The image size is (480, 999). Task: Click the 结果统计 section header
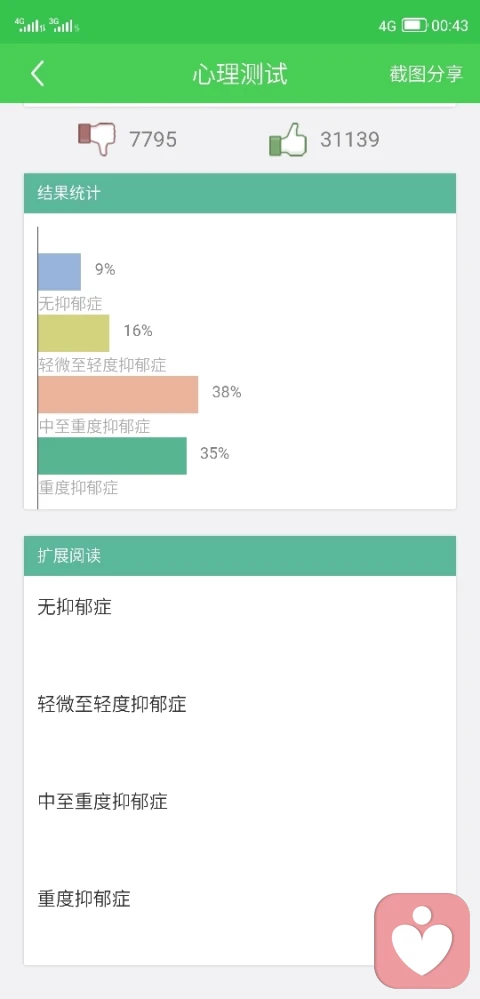pos(240,193)
